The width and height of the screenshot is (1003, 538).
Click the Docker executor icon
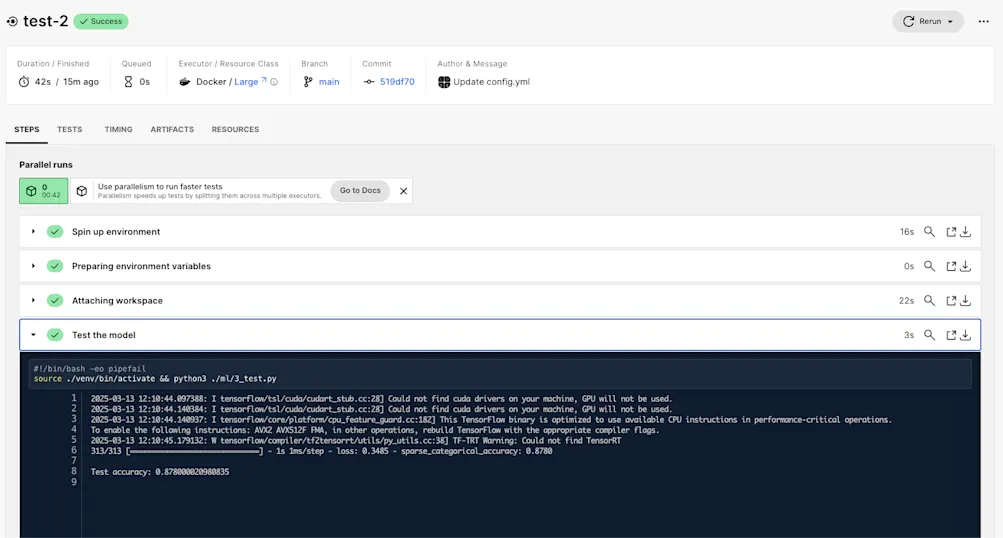click(x=185, y=82)
